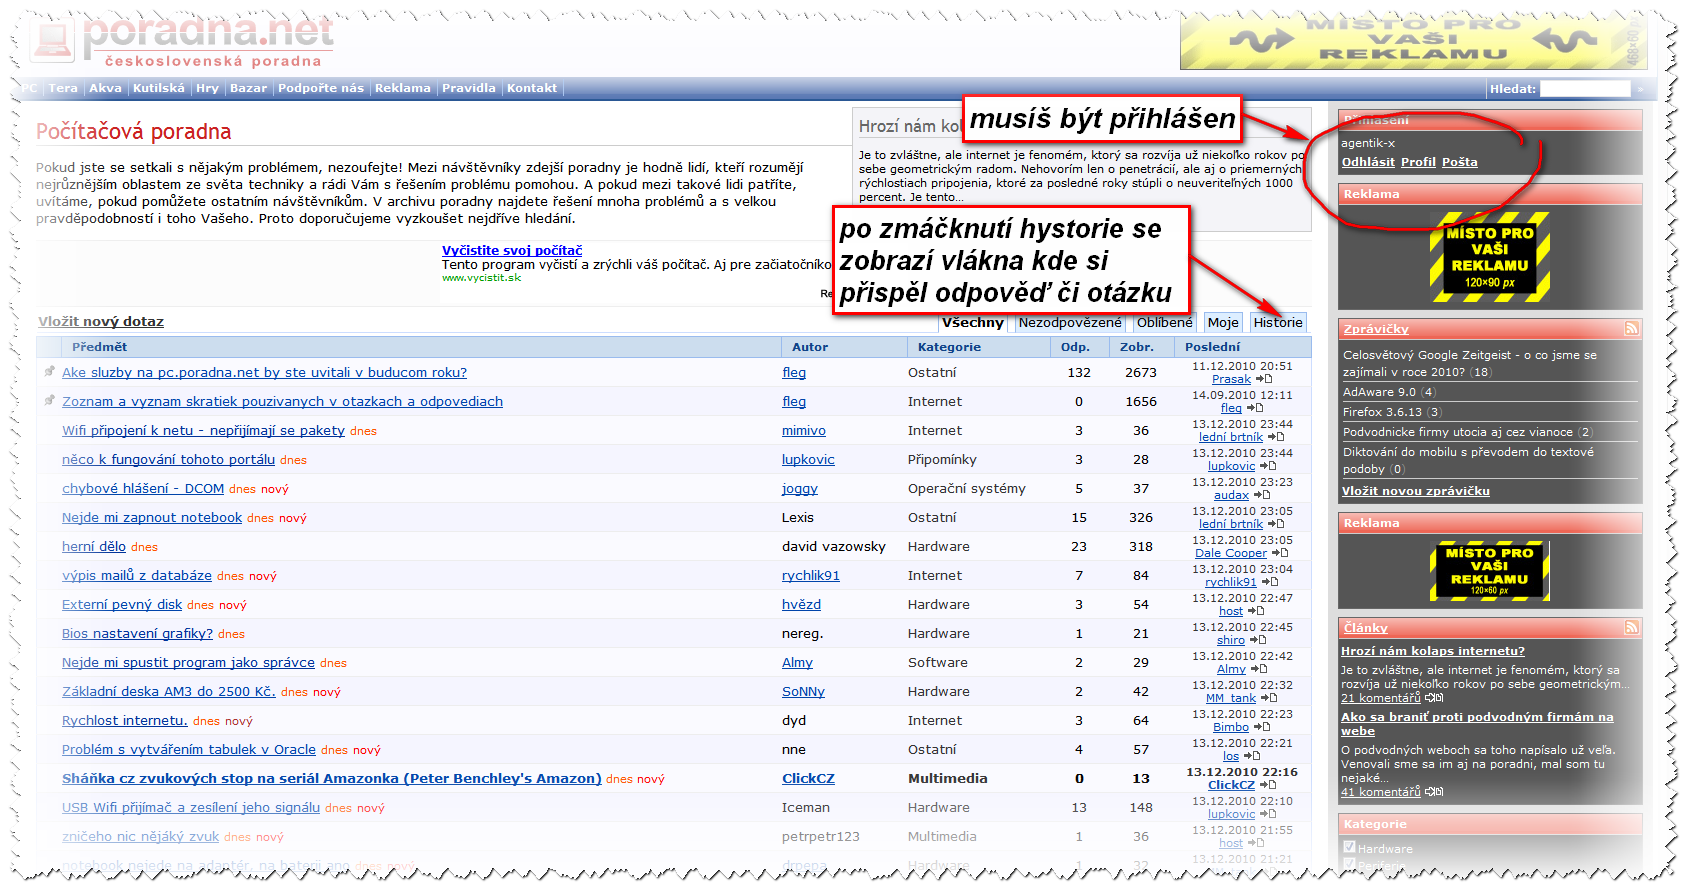Click the pin icon beside the 'Ake sluzby' thread

pyautogui.click(x=49, y=372)
